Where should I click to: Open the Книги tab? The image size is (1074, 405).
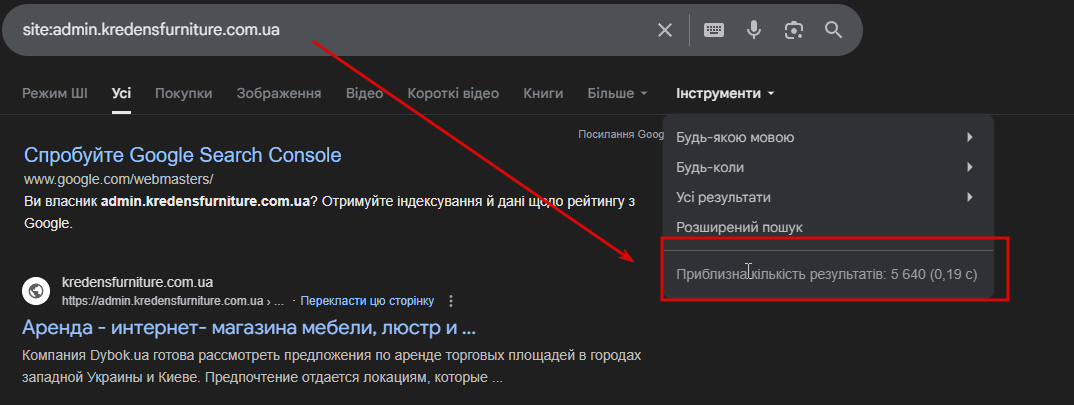[x=543, y=93]
